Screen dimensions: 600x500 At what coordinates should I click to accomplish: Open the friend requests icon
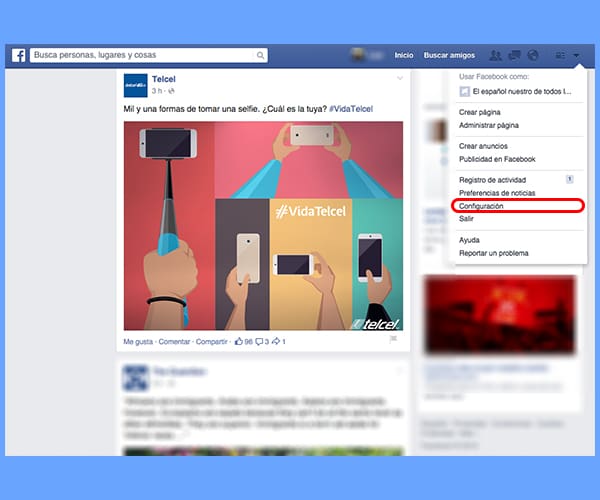pyautogui.click(x=496, y=56)
